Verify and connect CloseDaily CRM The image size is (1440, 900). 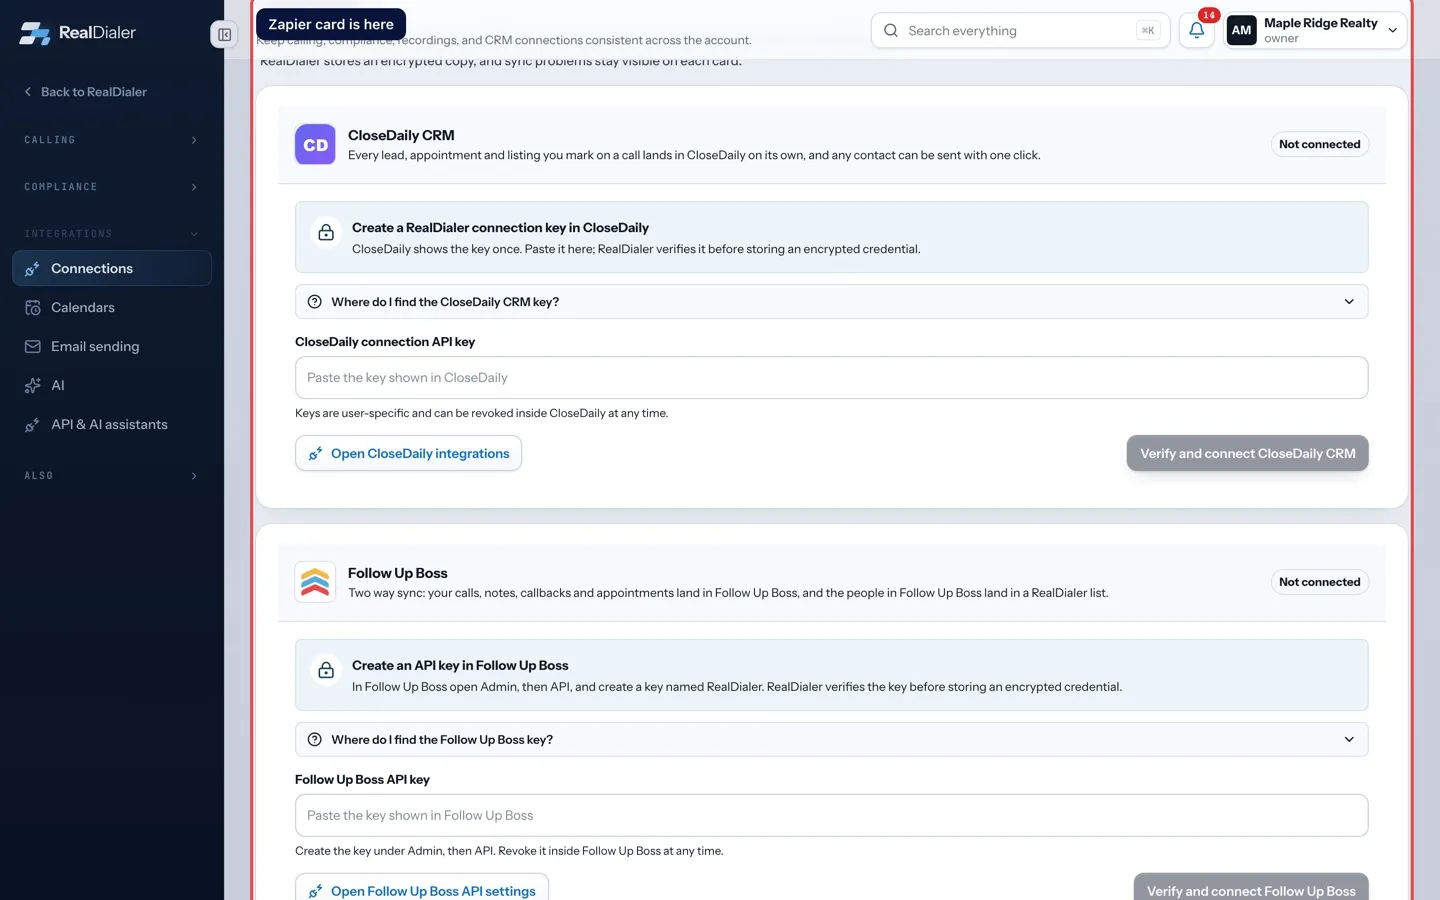(x=1247, y=453)
